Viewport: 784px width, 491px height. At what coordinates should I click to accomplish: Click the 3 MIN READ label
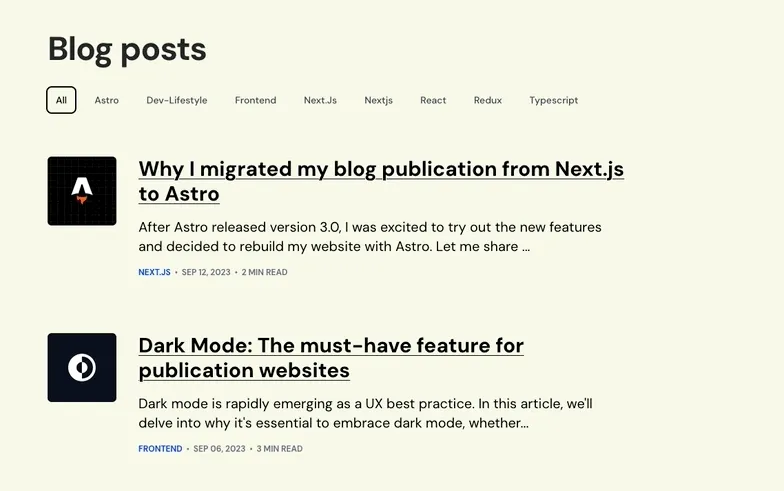(280, 448)
